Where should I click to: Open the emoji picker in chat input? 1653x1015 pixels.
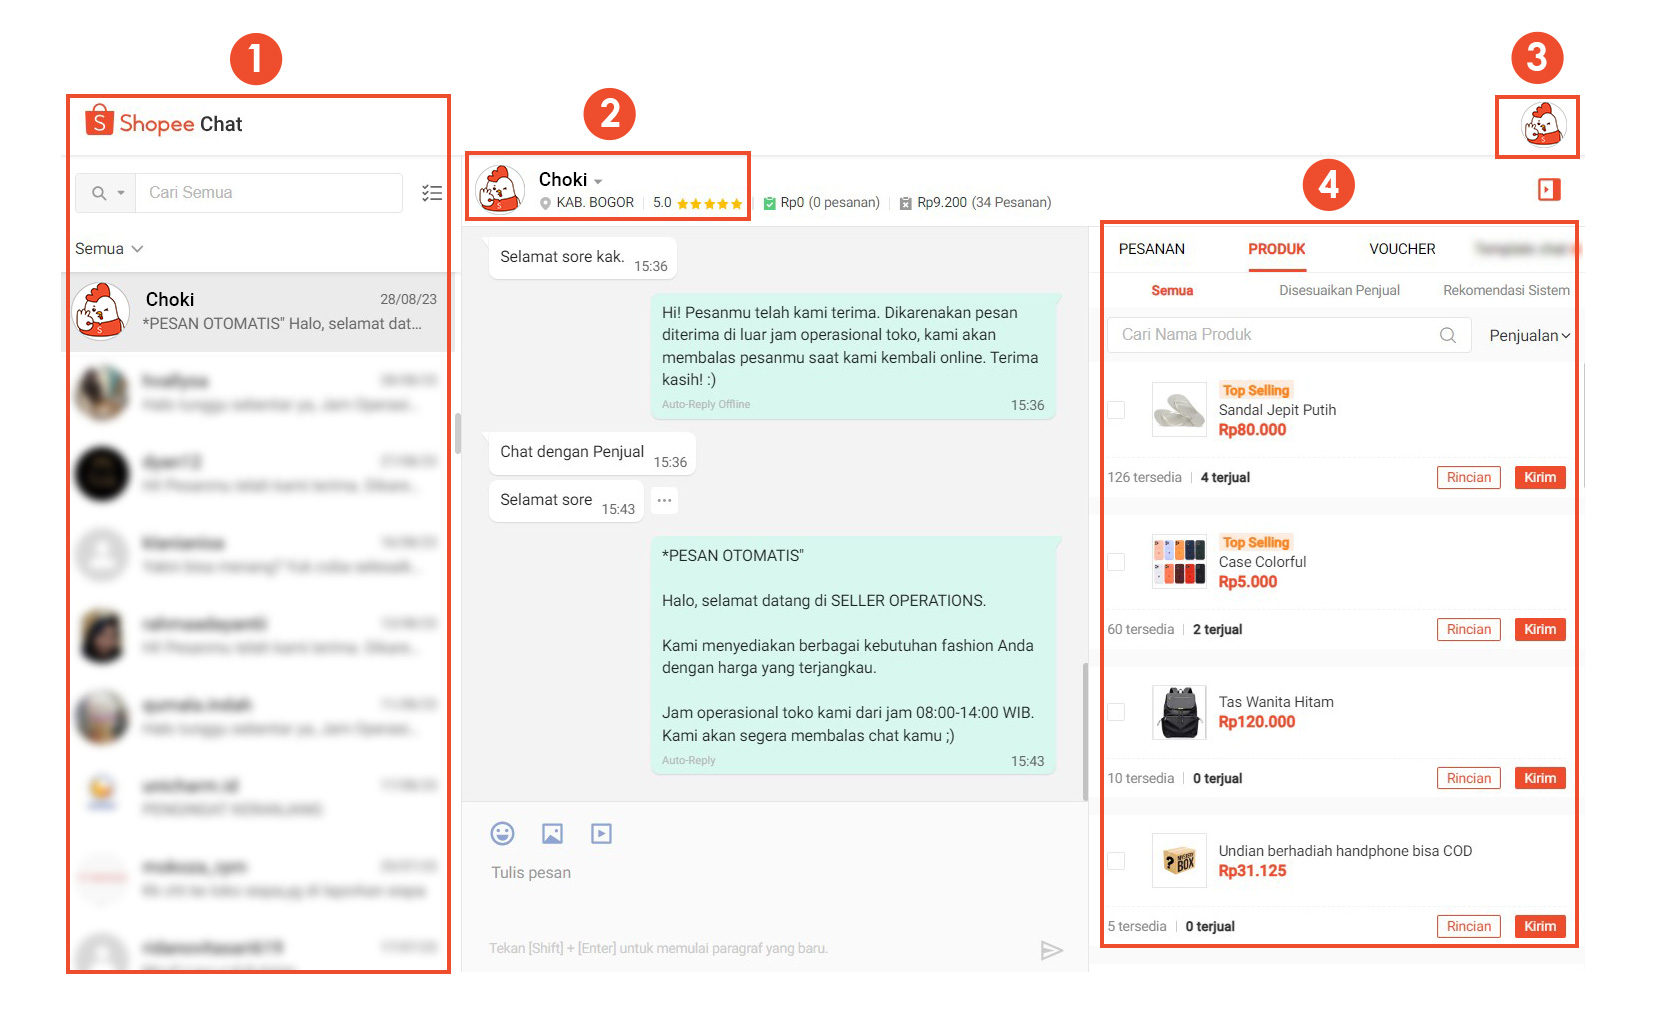point(502,833)
